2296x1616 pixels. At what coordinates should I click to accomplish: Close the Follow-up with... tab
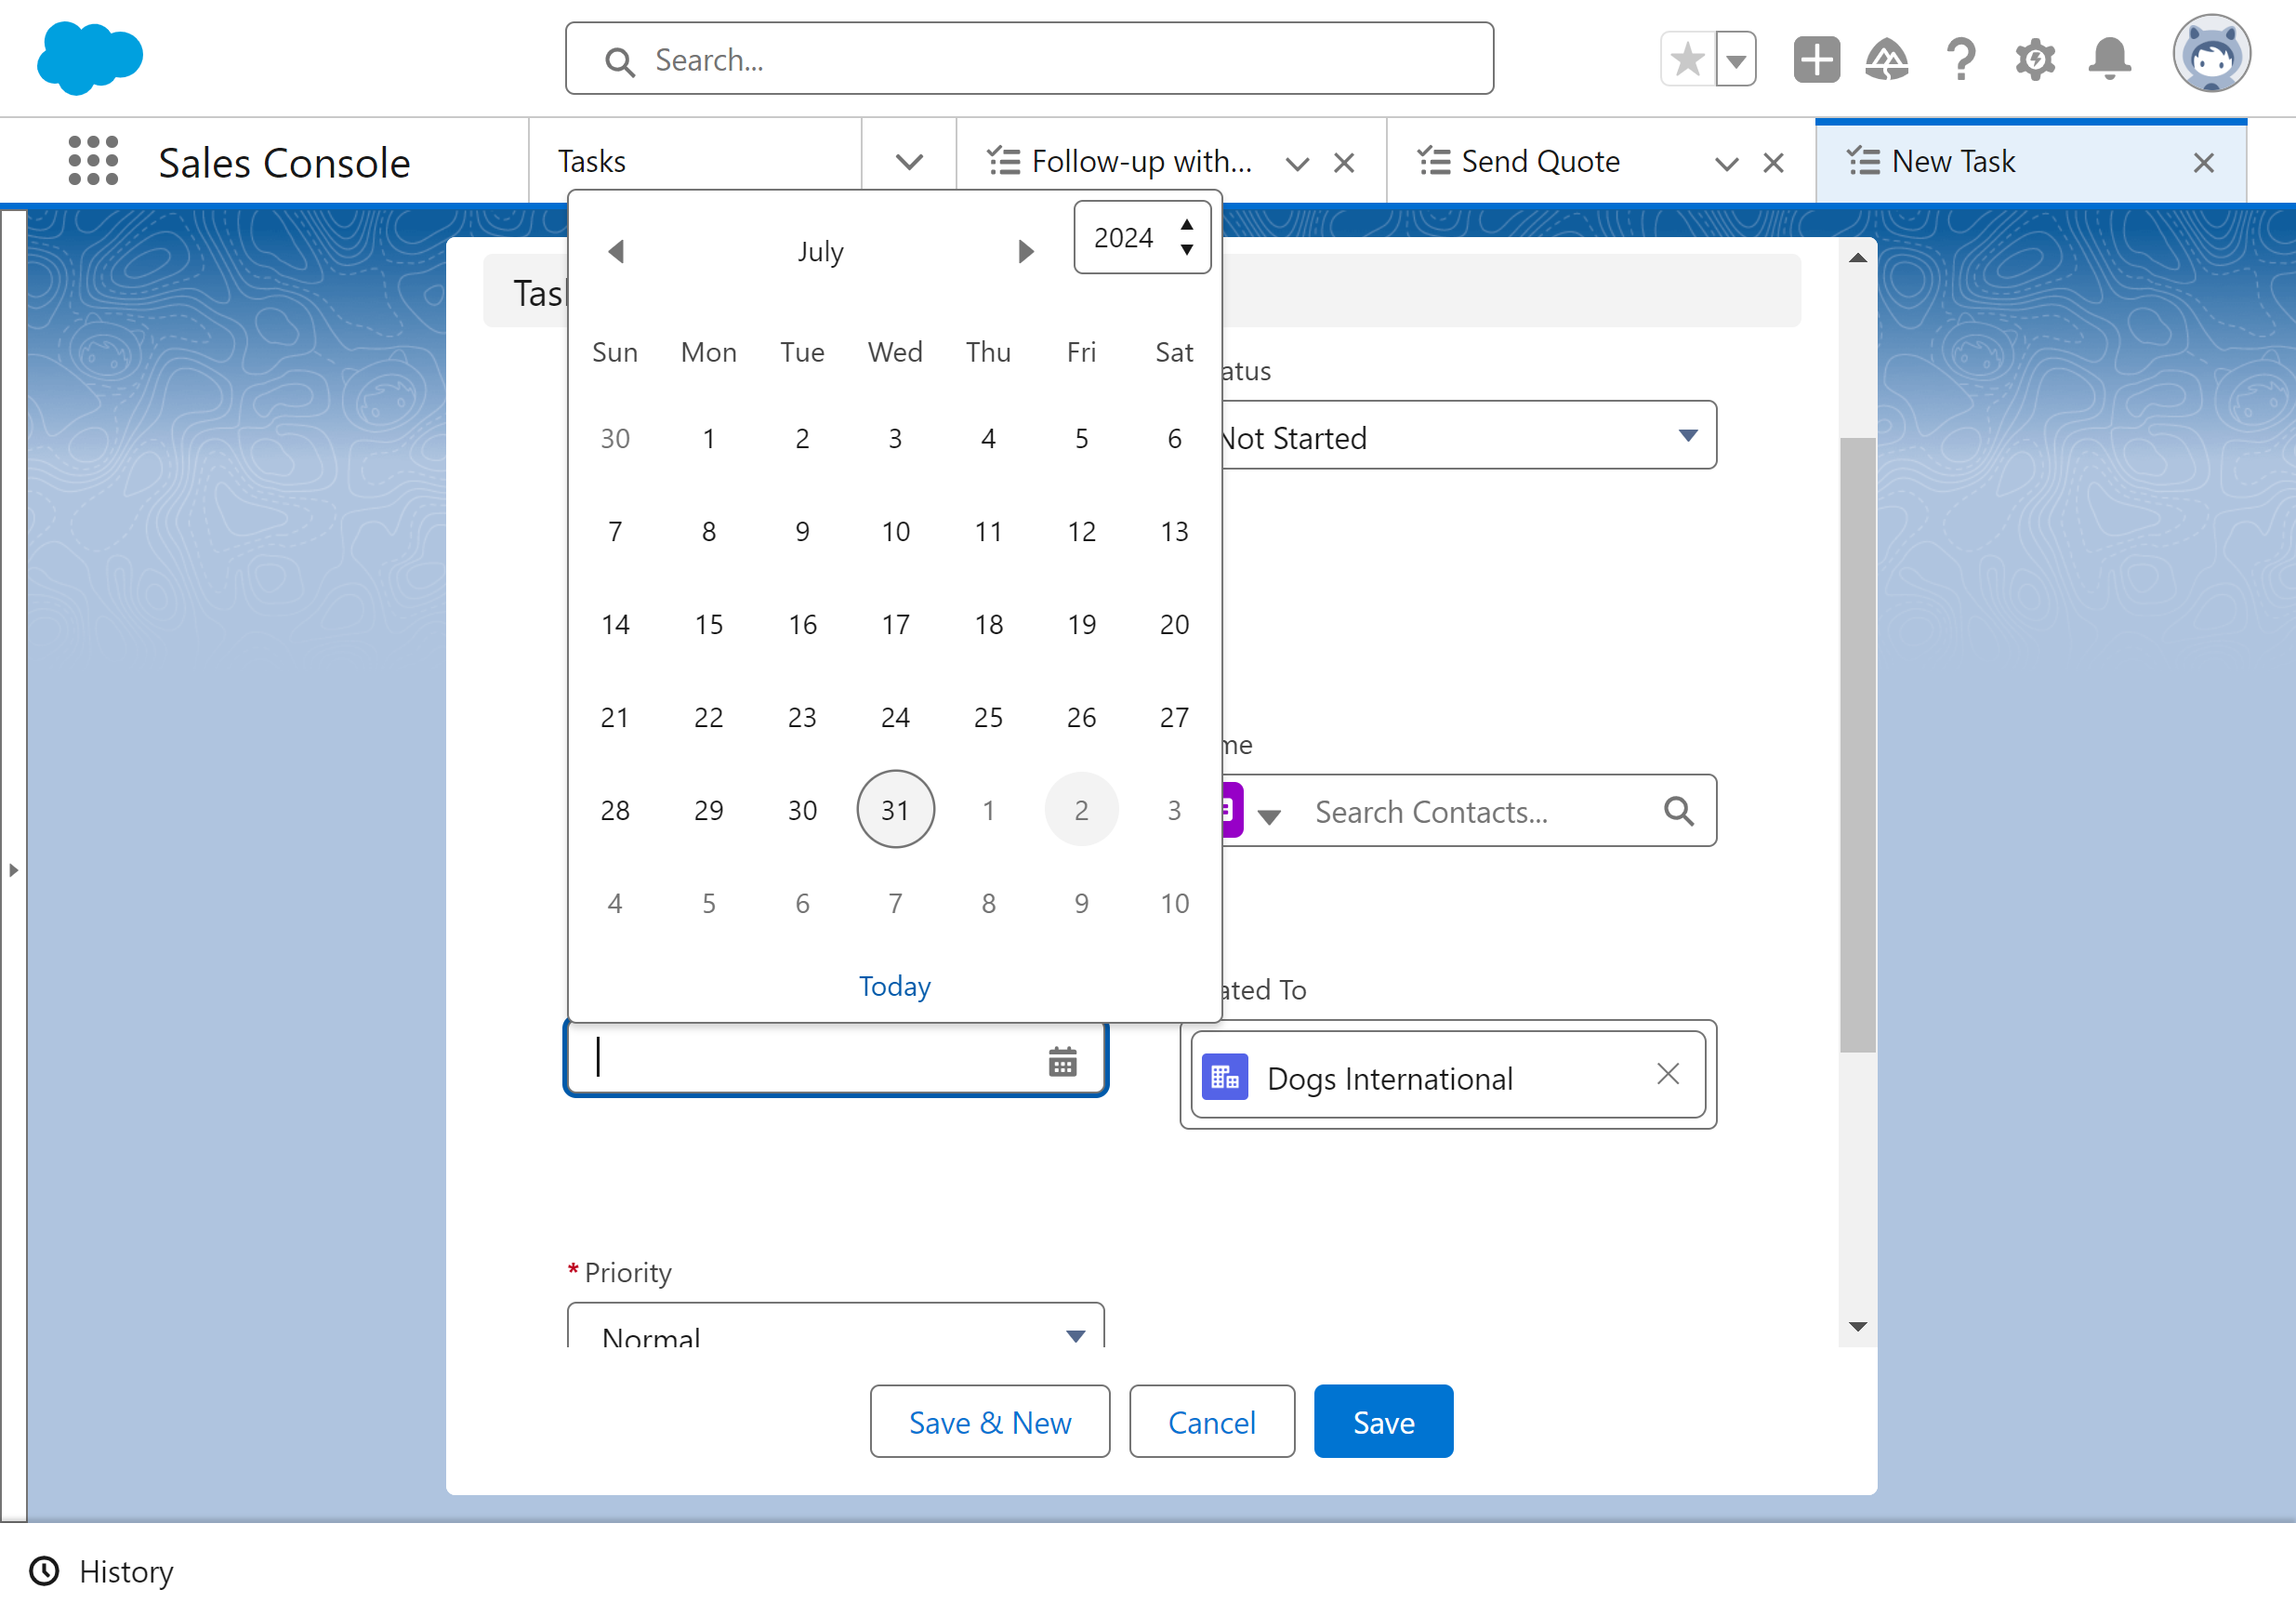1343,162
